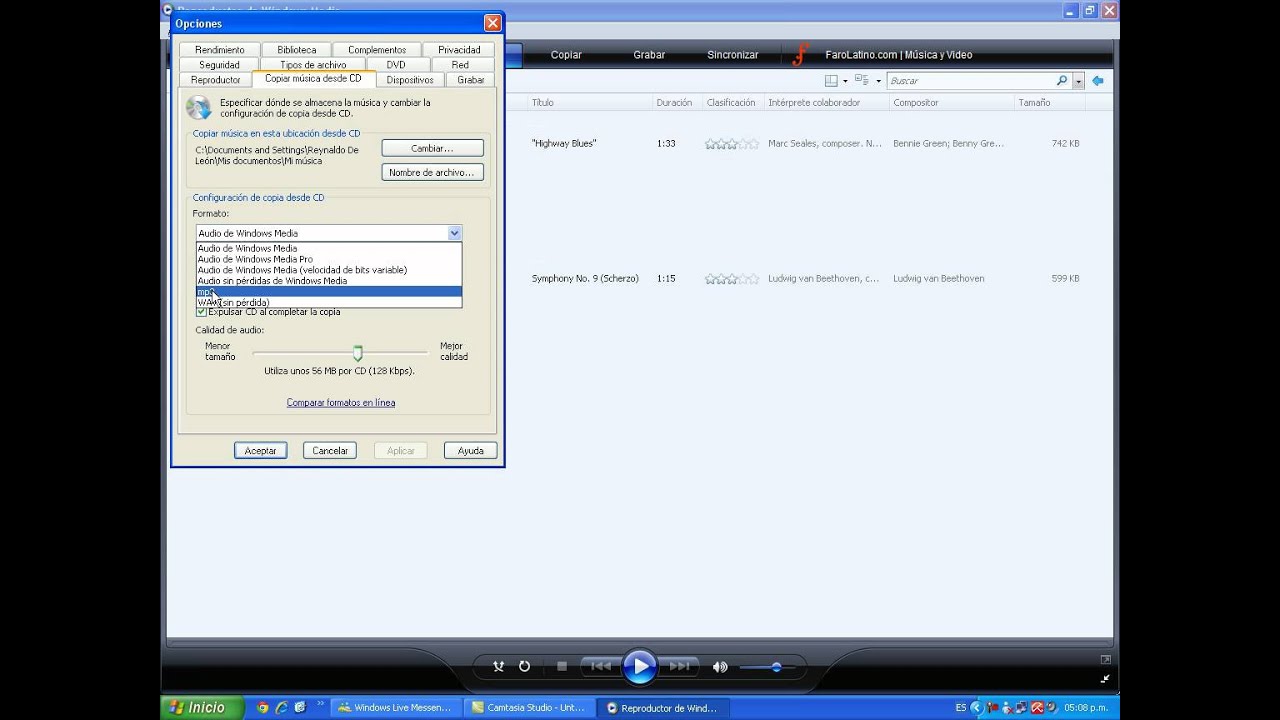This screenshot has width=1280, height=720.
Task: Open the Copiar tab in Media Player
Action: point(566,55)
